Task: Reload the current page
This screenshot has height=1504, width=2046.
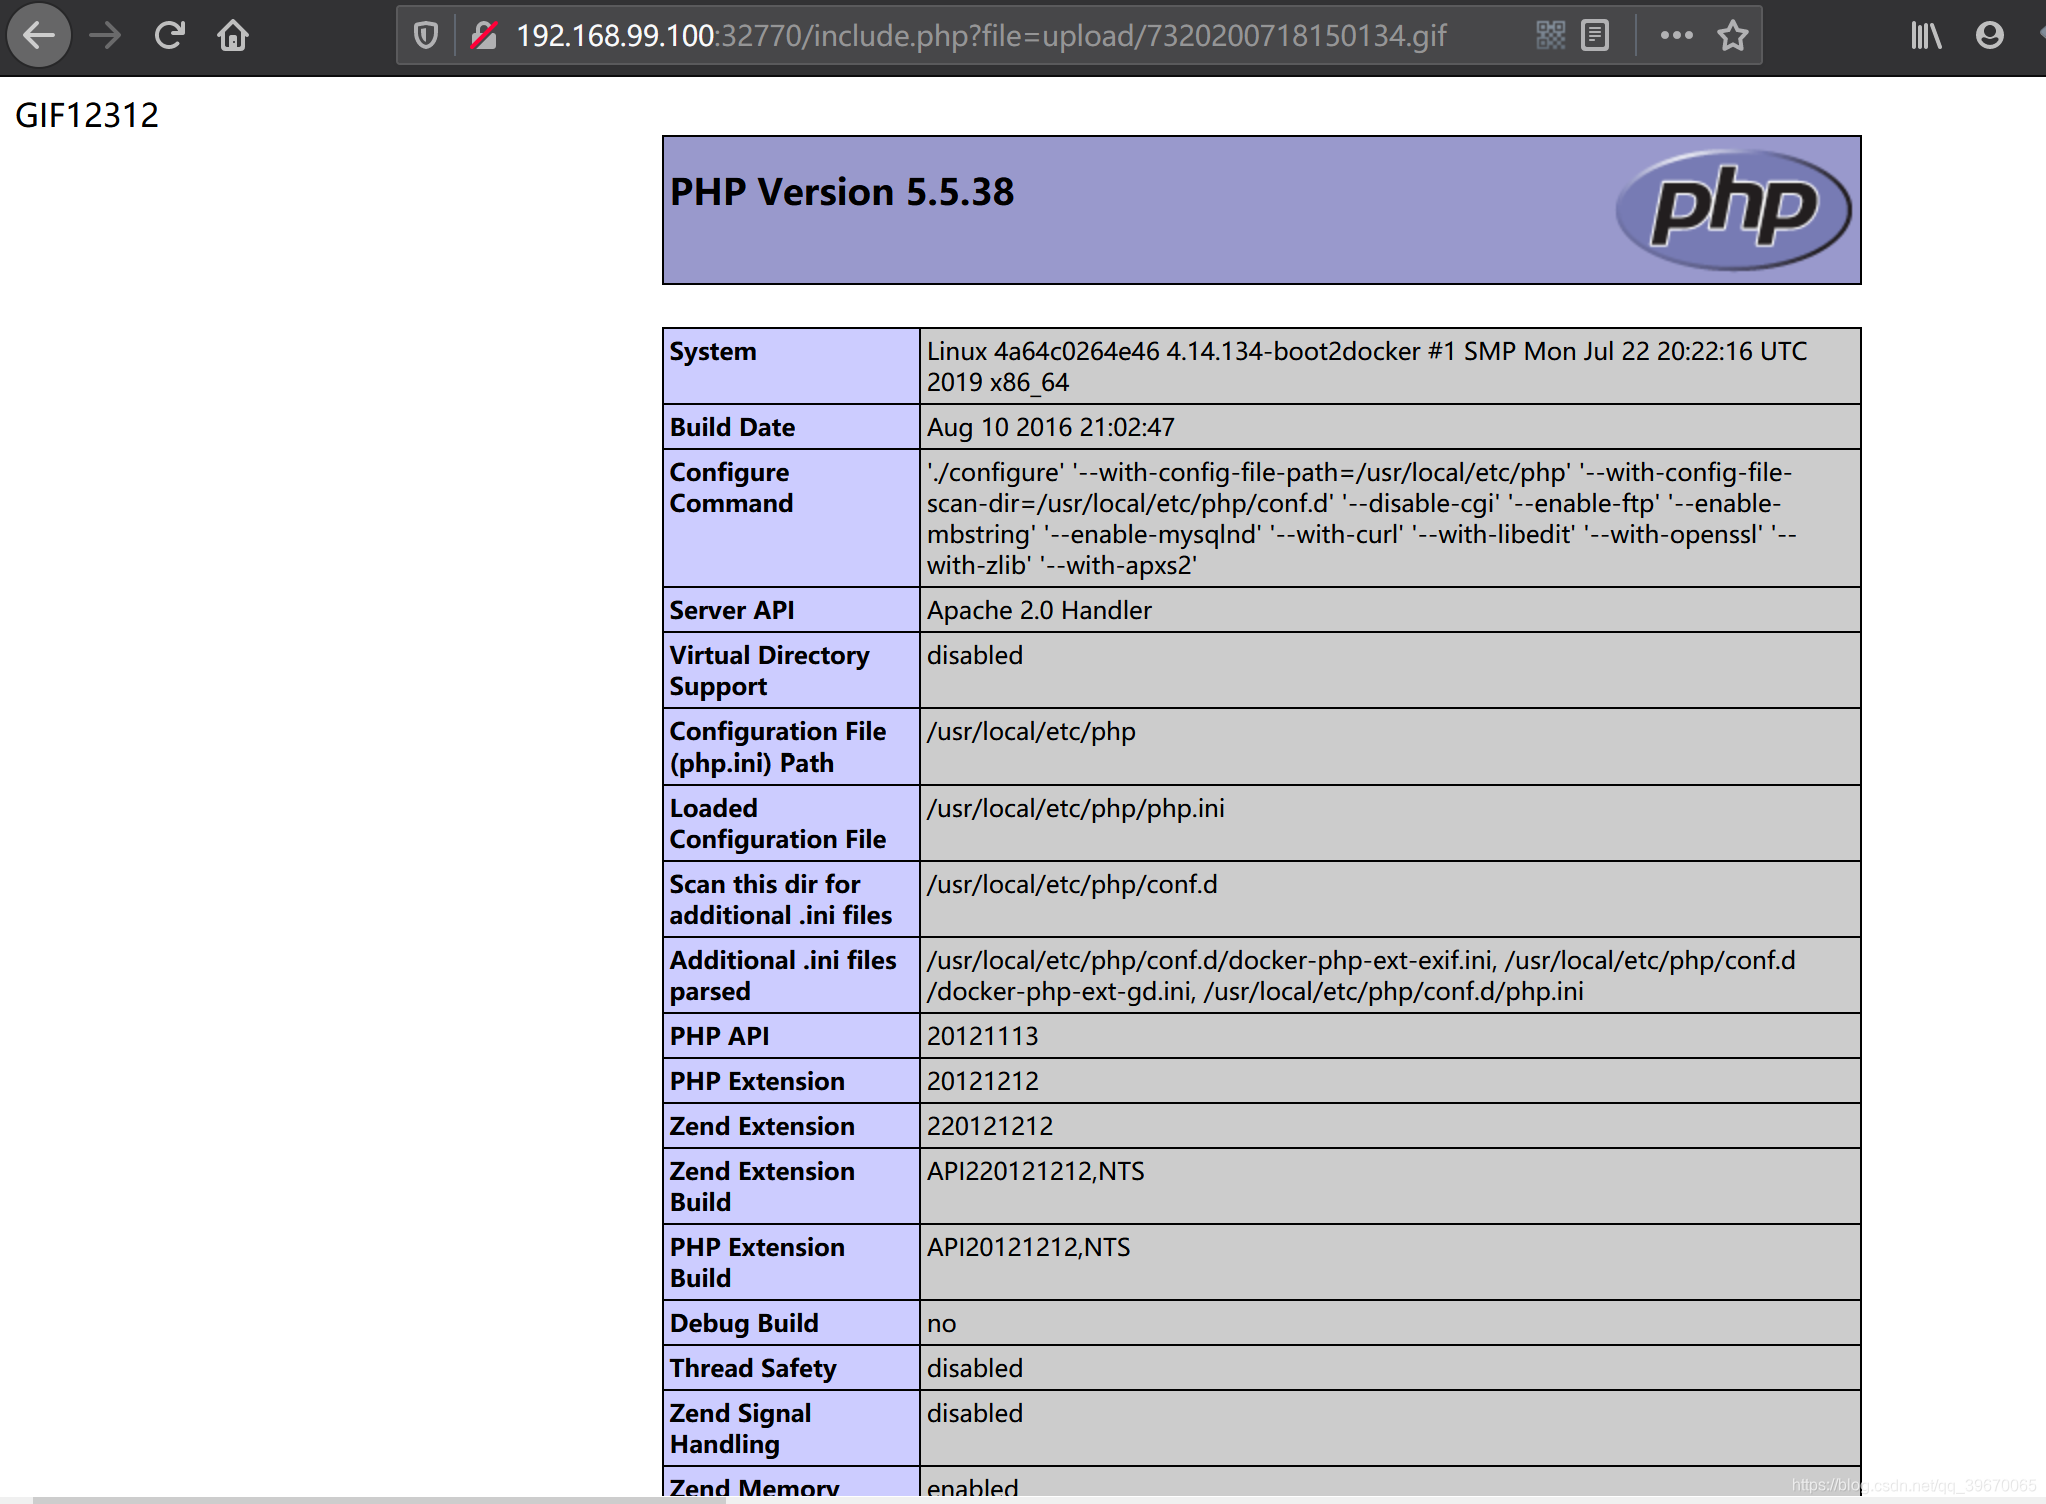Action: tap(170, 36)
